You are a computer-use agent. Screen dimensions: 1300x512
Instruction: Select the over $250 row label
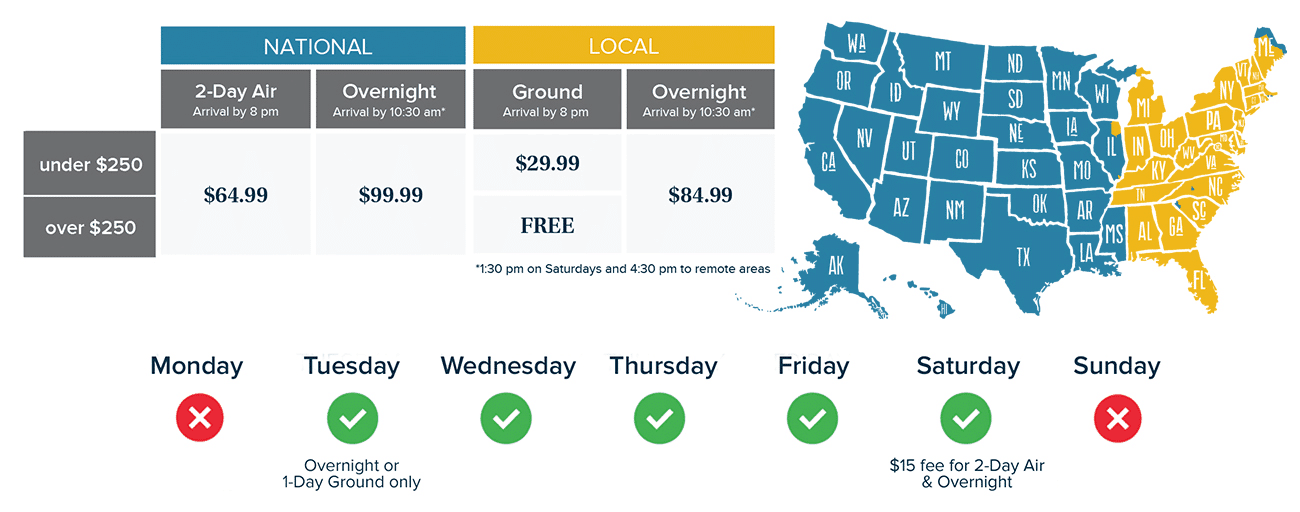click(x=90, y=227)
